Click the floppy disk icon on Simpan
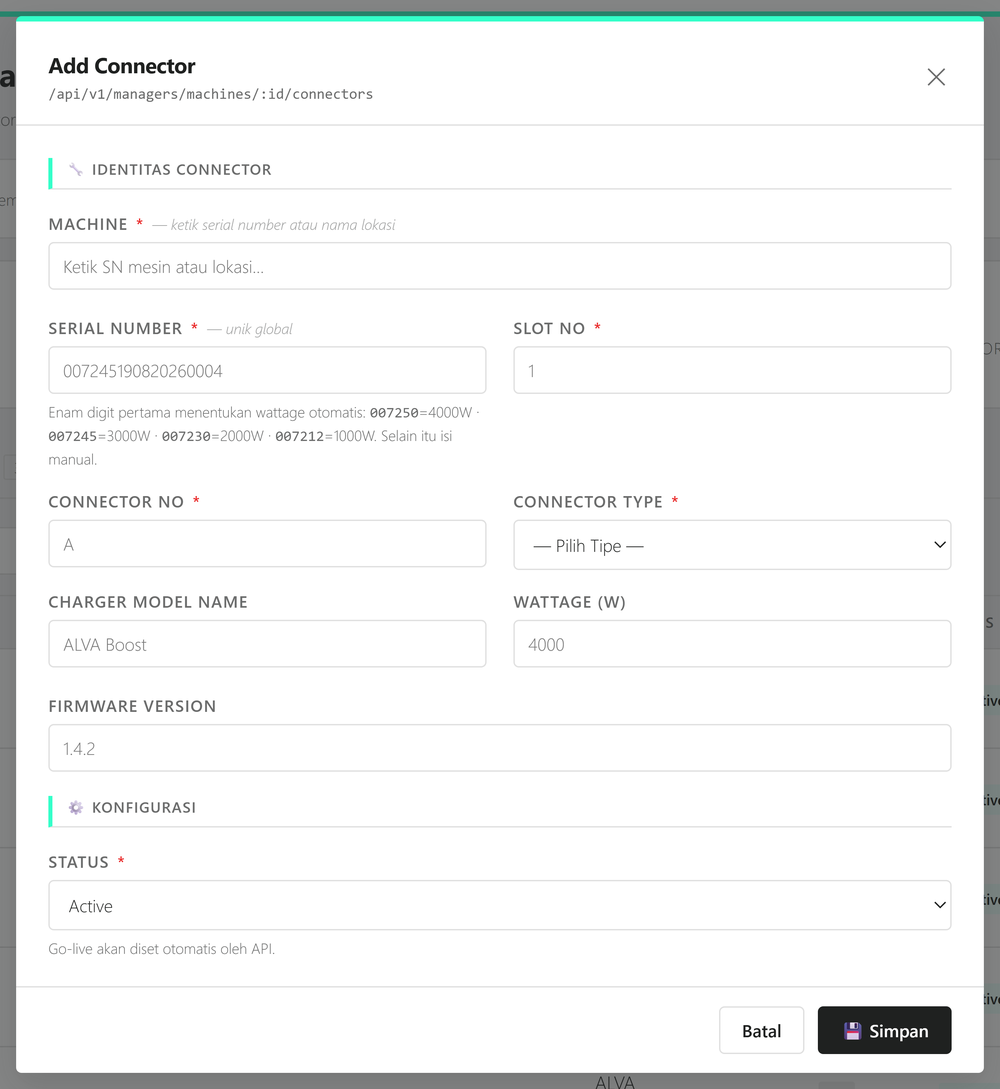The height and width of the screenshot is (1089, 1000). [x=852, y=1031]
